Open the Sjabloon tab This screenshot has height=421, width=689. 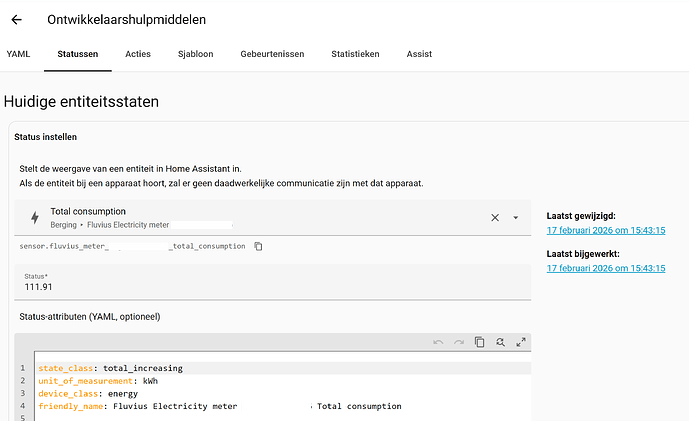coord(196,54)
